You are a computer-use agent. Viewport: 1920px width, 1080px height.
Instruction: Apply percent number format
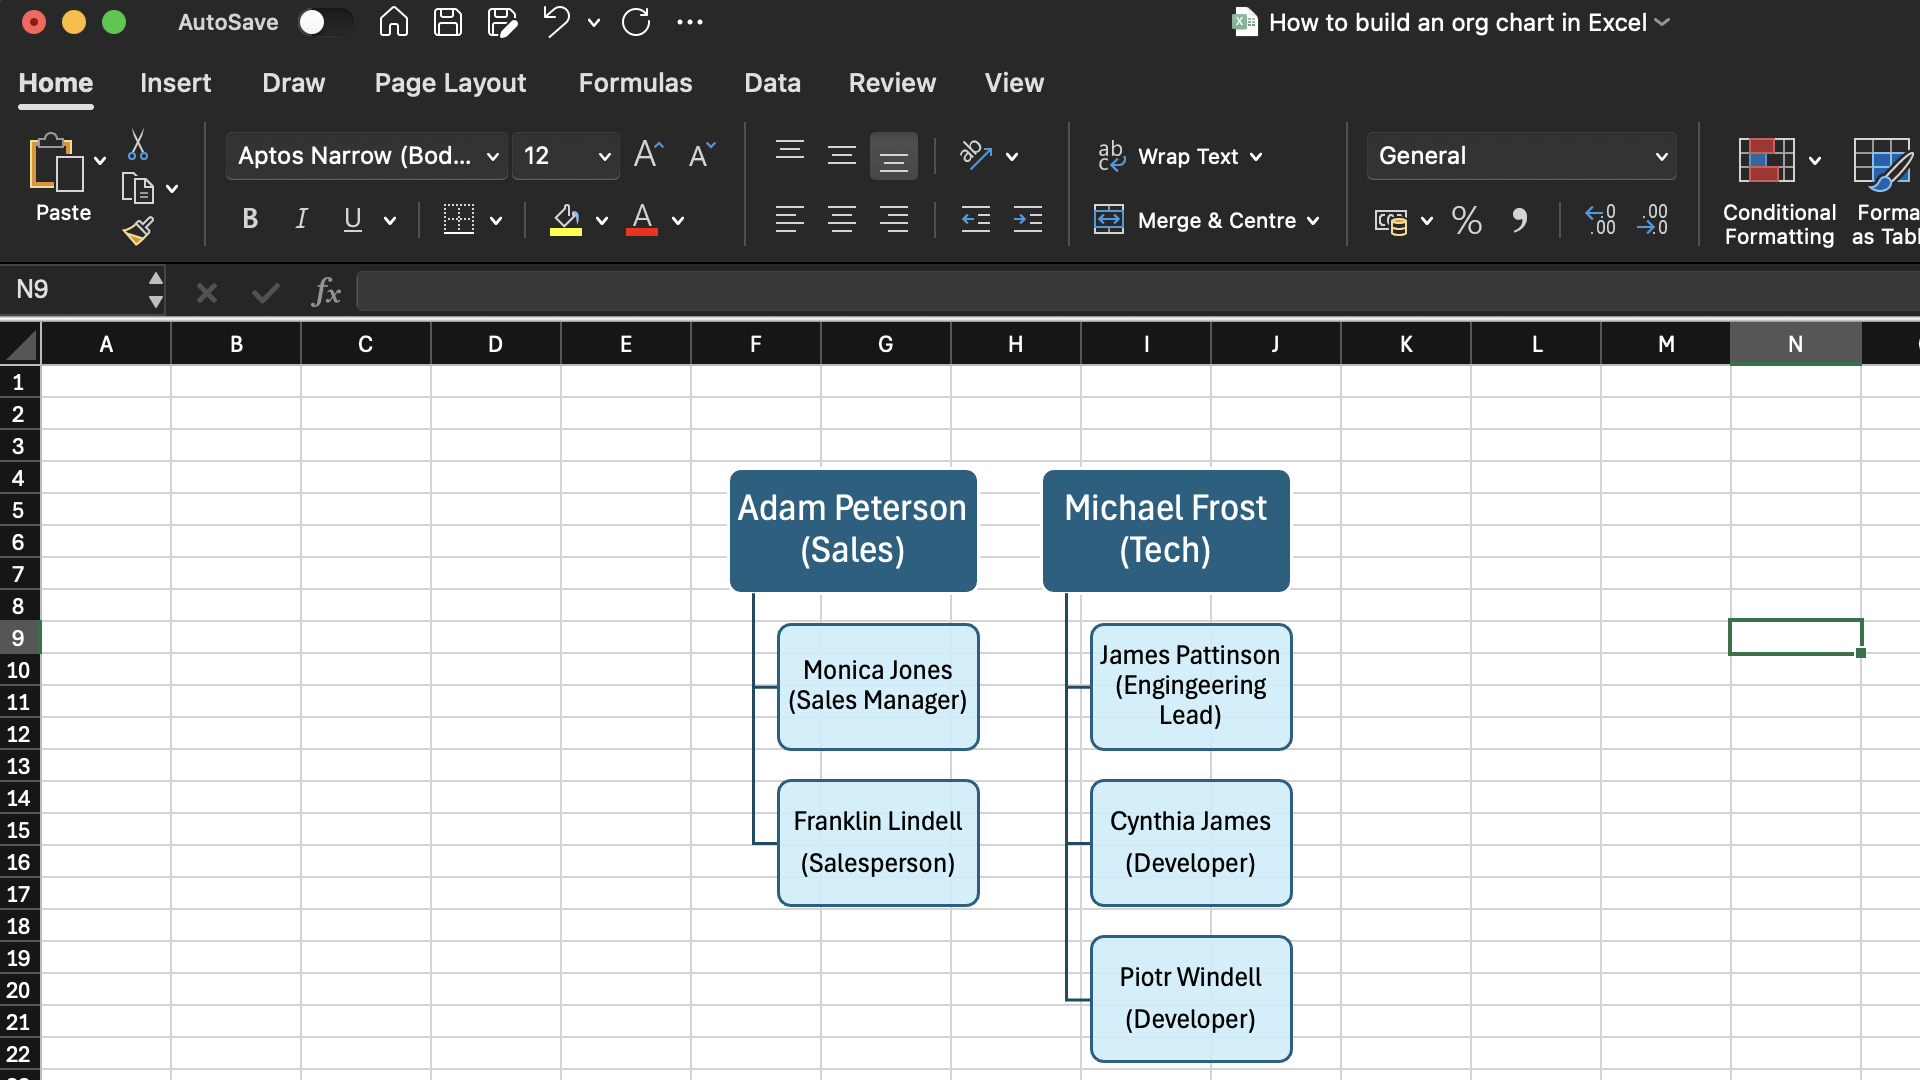click(1465, 220)
